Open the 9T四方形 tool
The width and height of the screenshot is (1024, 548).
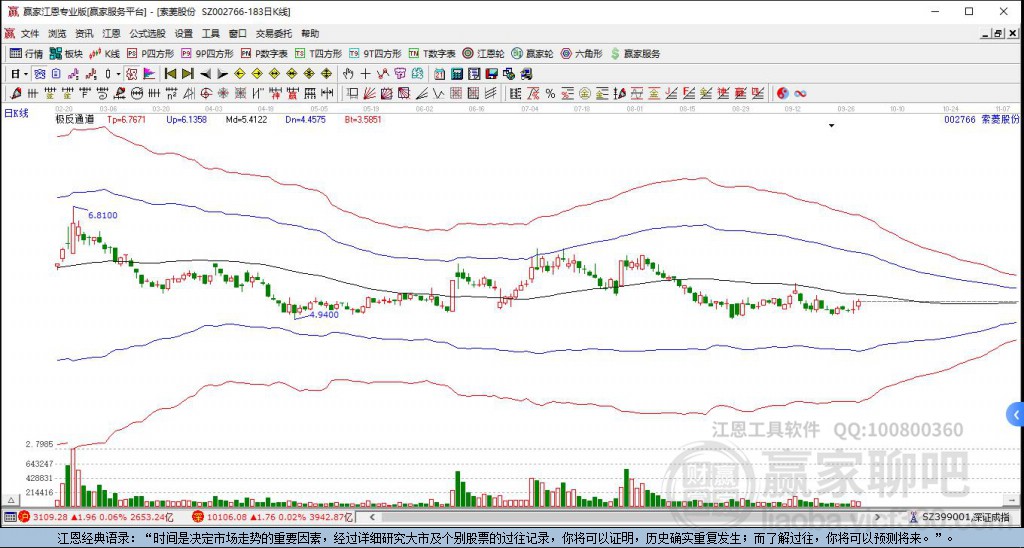pos(375,54)
